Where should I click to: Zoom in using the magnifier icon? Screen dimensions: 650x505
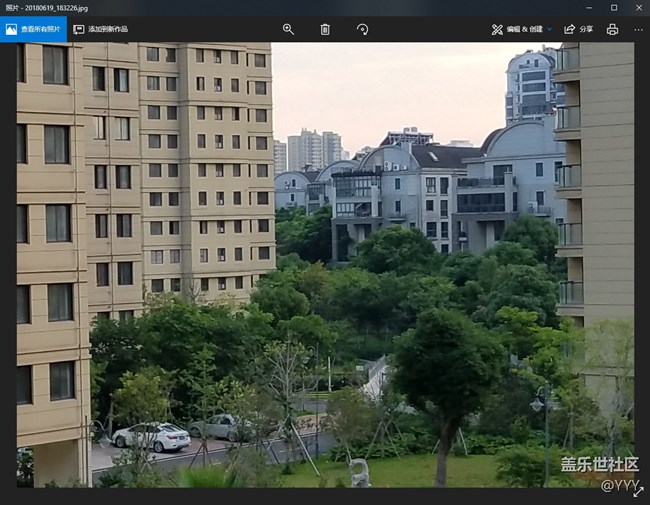pyautogui.click(x=288, y=29)
